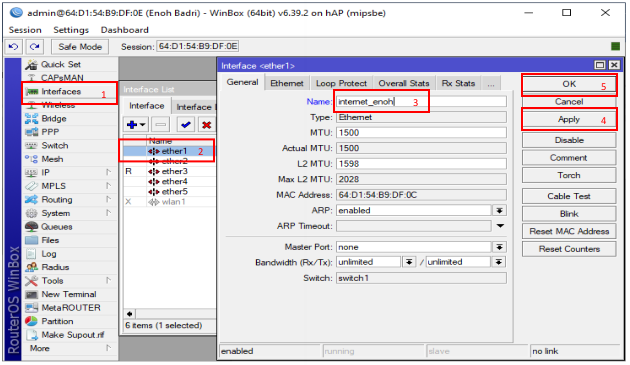Switch to the Loop Protect tab

(341, 83)
